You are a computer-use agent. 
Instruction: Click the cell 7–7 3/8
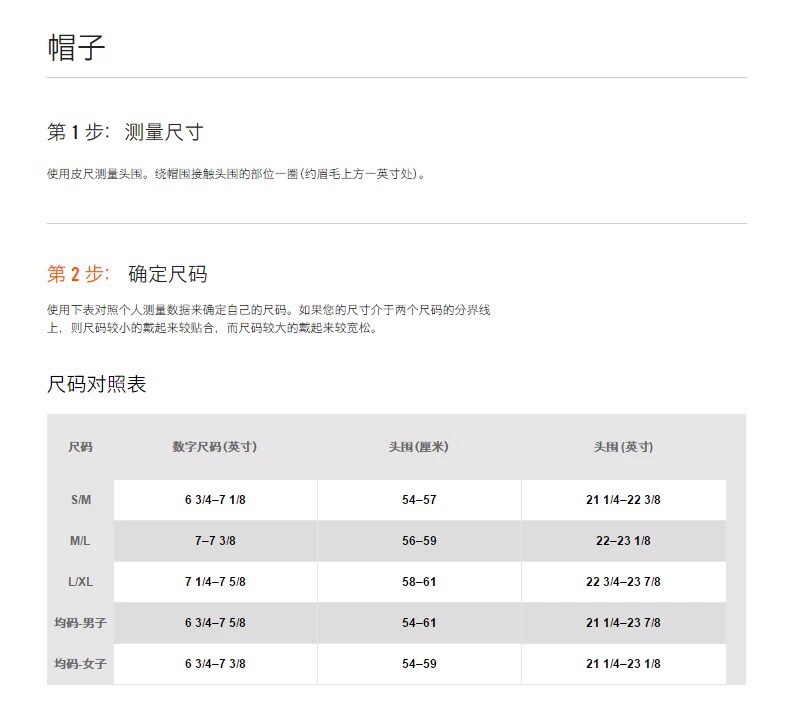click(215, 541)
